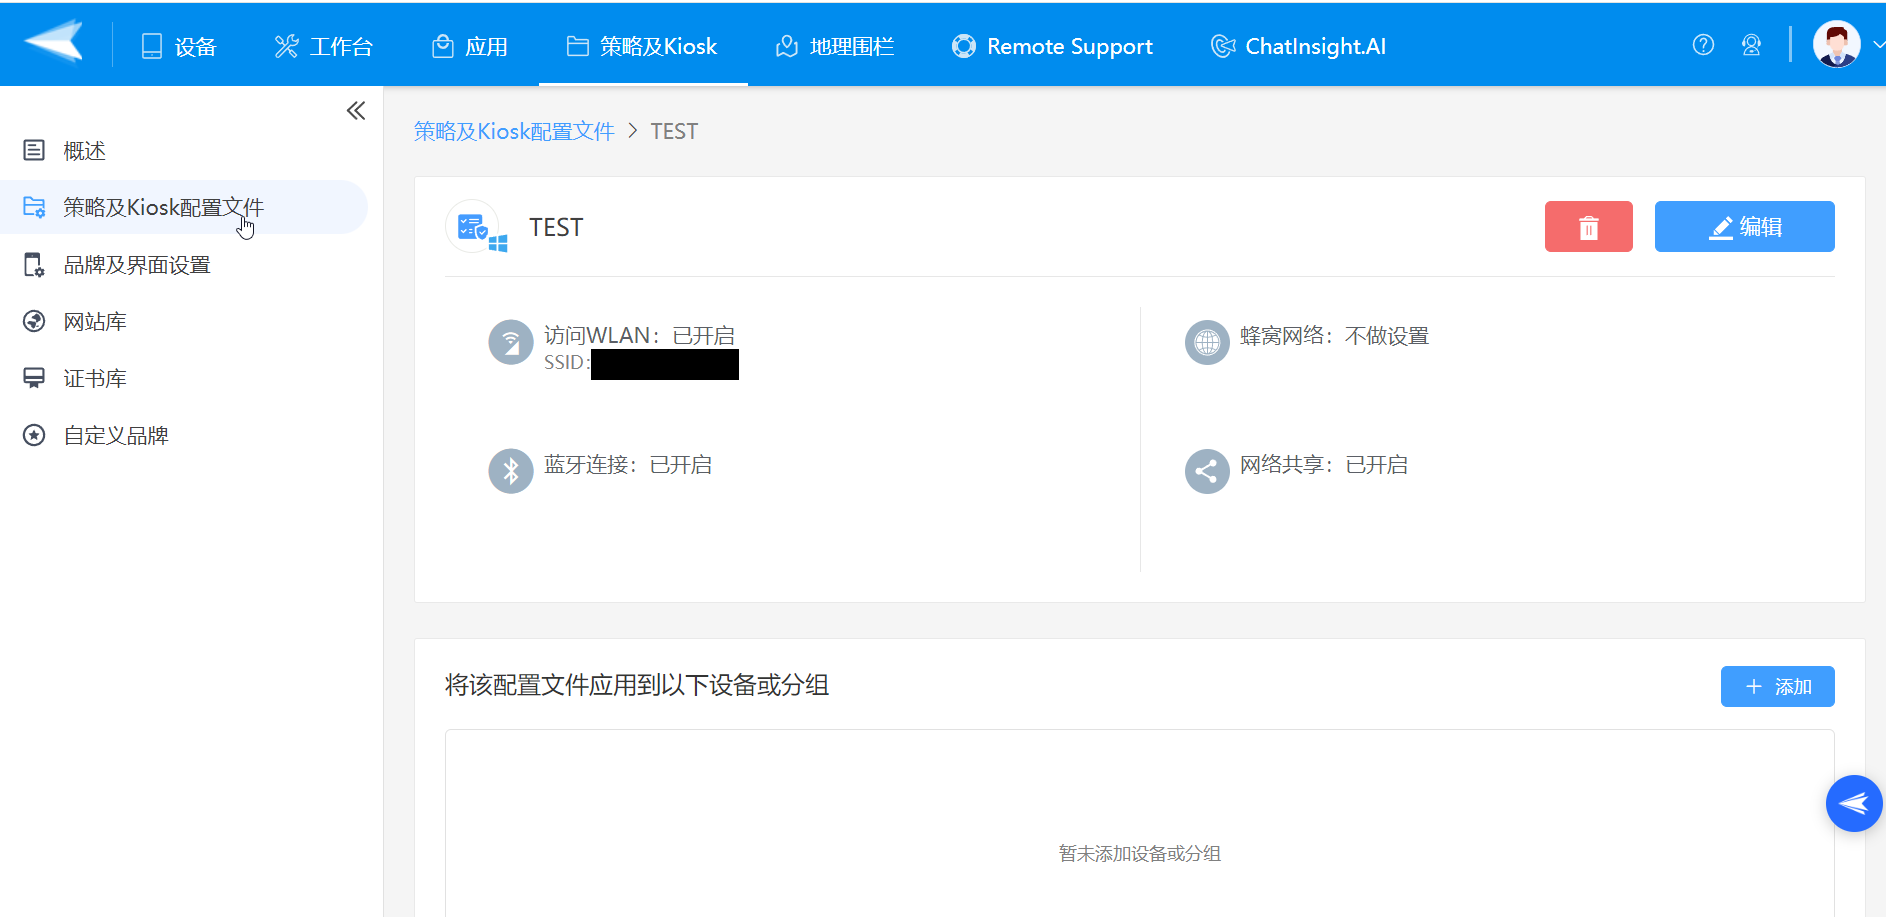Click the TEST breadcrumb text

click(674, 132)
